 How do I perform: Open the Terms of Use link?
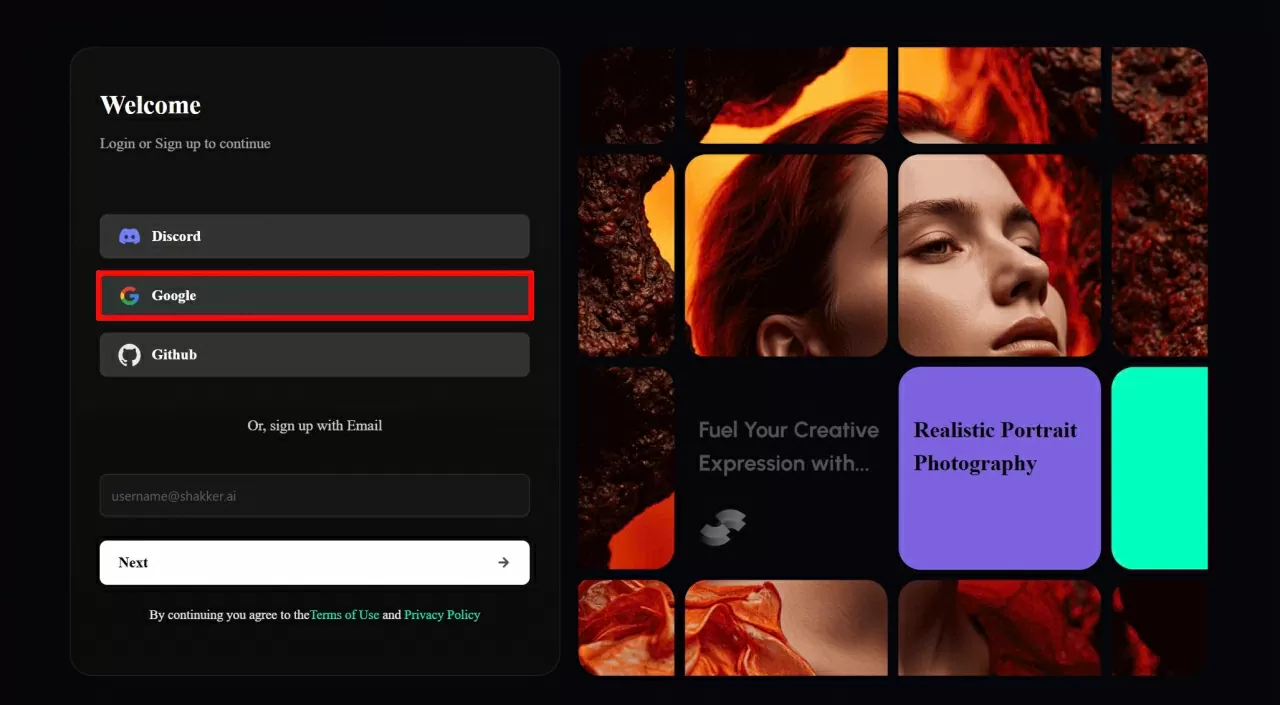[344, 615]
